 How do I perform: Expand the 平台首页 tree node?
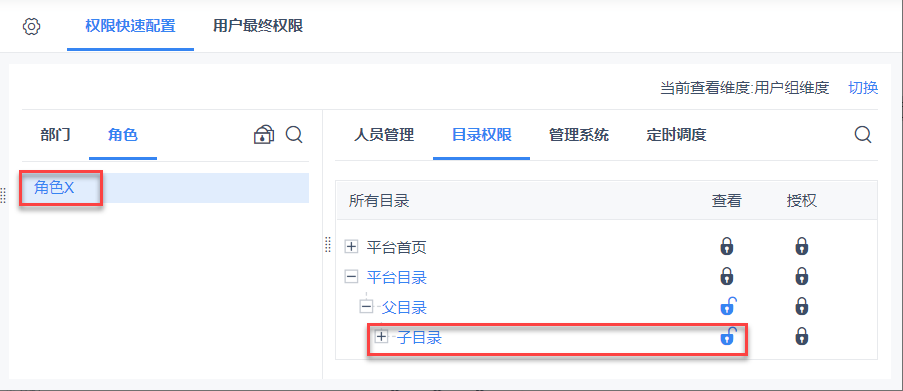[351, 247]
